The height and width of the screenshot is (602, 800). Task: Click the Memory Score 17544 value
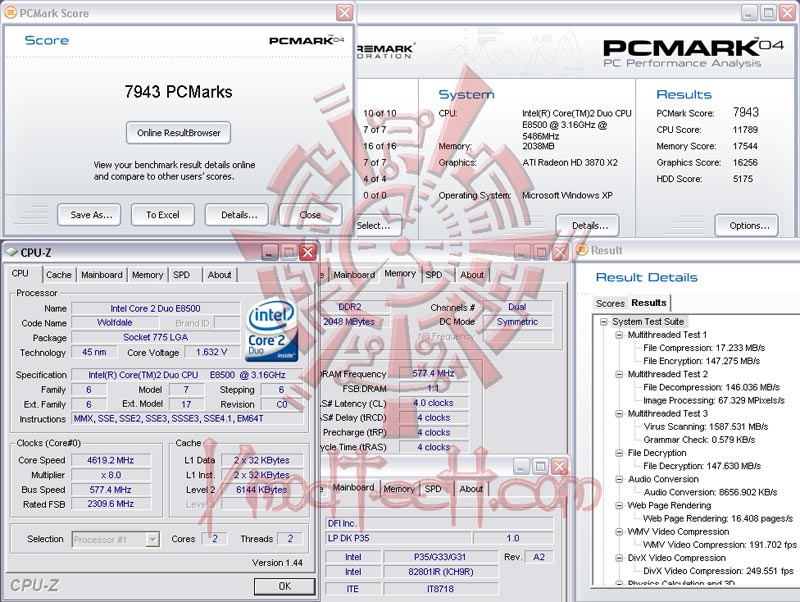745,146
